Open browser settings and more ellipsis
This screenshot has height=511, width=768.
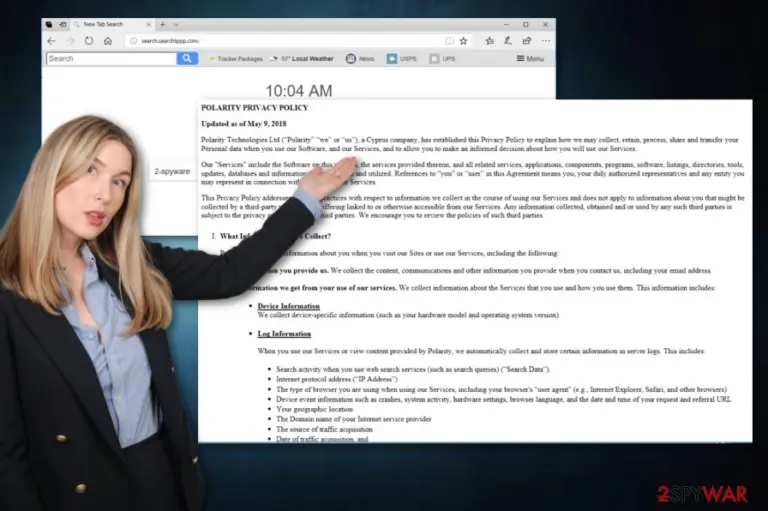tap(546, 41)
